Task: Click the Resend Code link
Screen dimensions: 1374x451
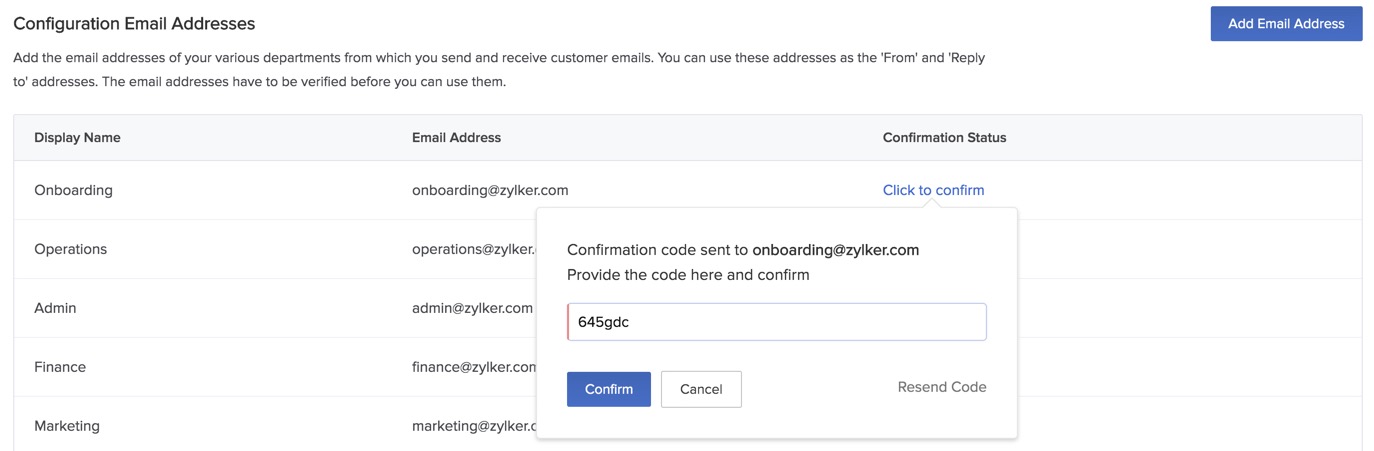Action: [941, 387]
